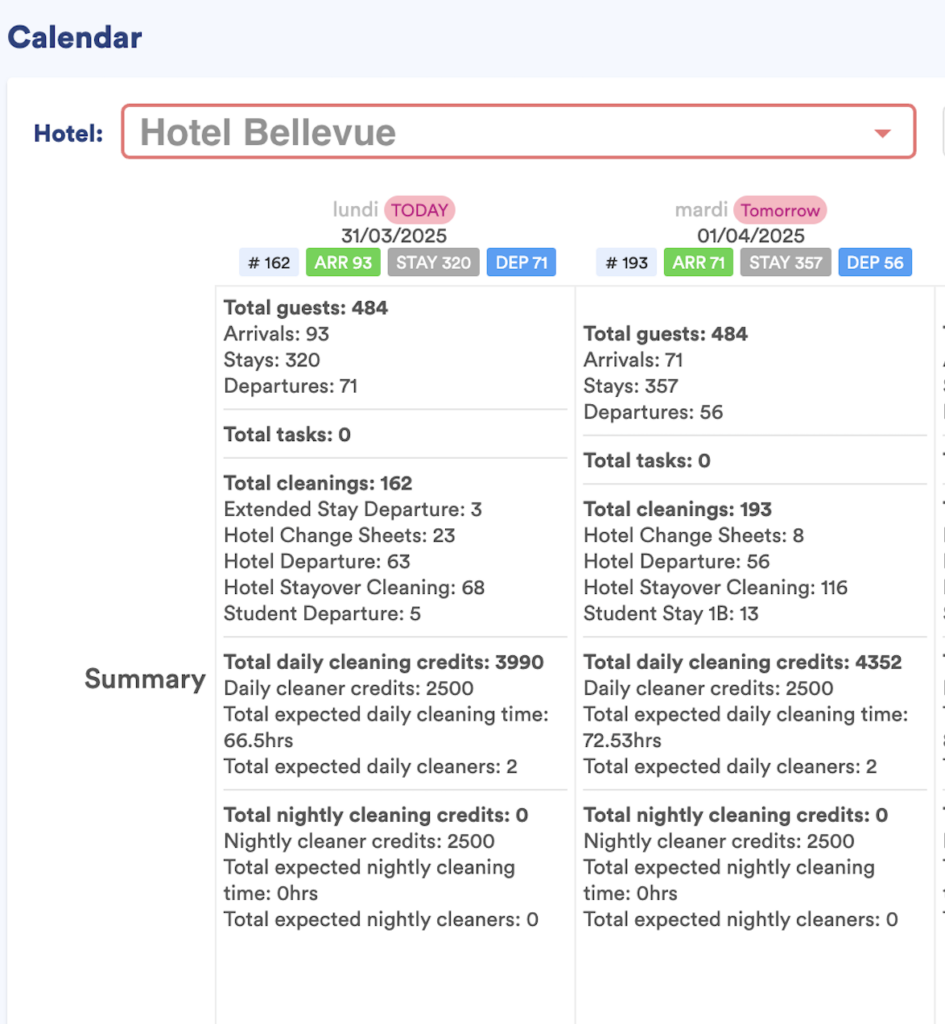Click the Summary row label
The image size is (945, 1024).
tap(145, 679)
